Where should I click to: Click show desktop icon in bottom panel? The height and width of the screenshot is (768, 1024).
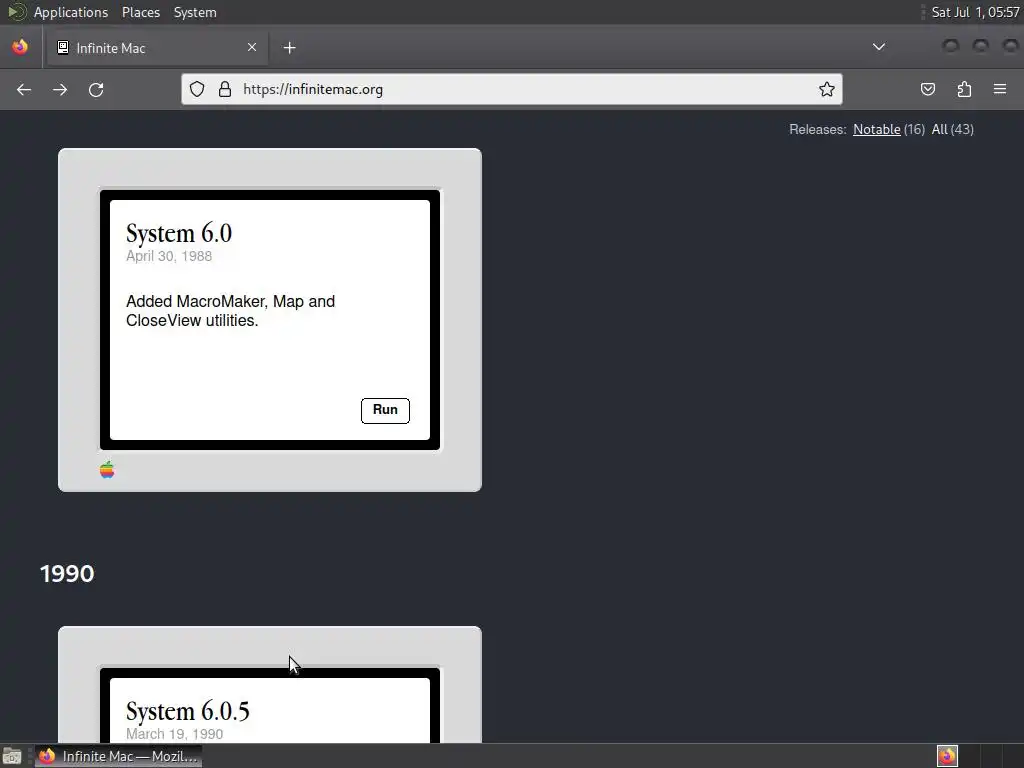(12, 756)
